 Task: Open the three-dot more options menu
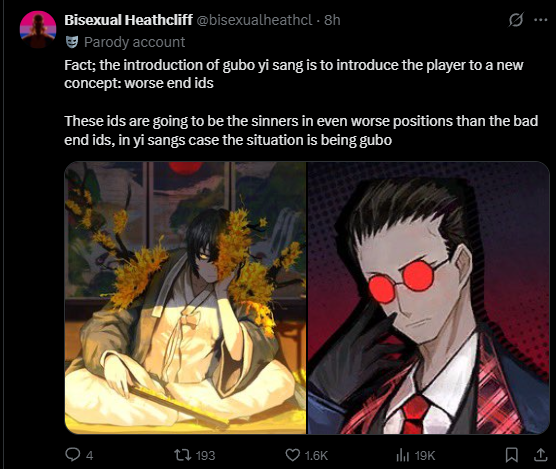[x=540, y=20]
